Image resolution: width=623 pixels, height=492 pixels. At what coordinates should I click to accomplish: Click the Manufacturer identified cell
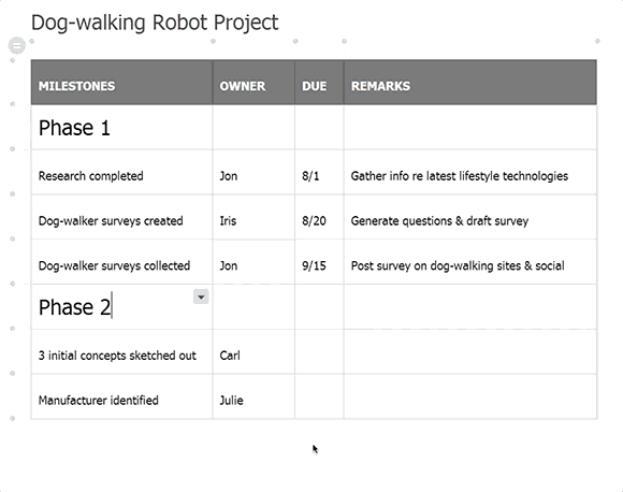pos(122,397)
